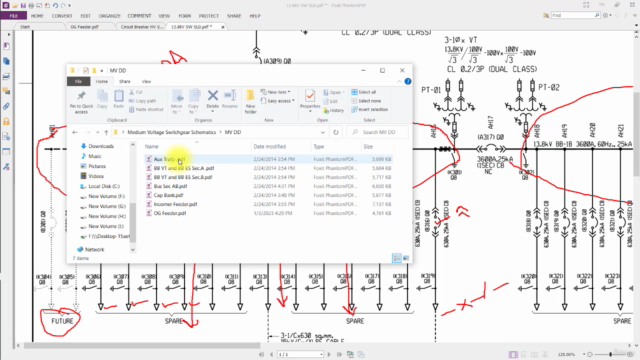Click Copy path in Explorer ribbon

pyautogui.click(x=142, y=101)
